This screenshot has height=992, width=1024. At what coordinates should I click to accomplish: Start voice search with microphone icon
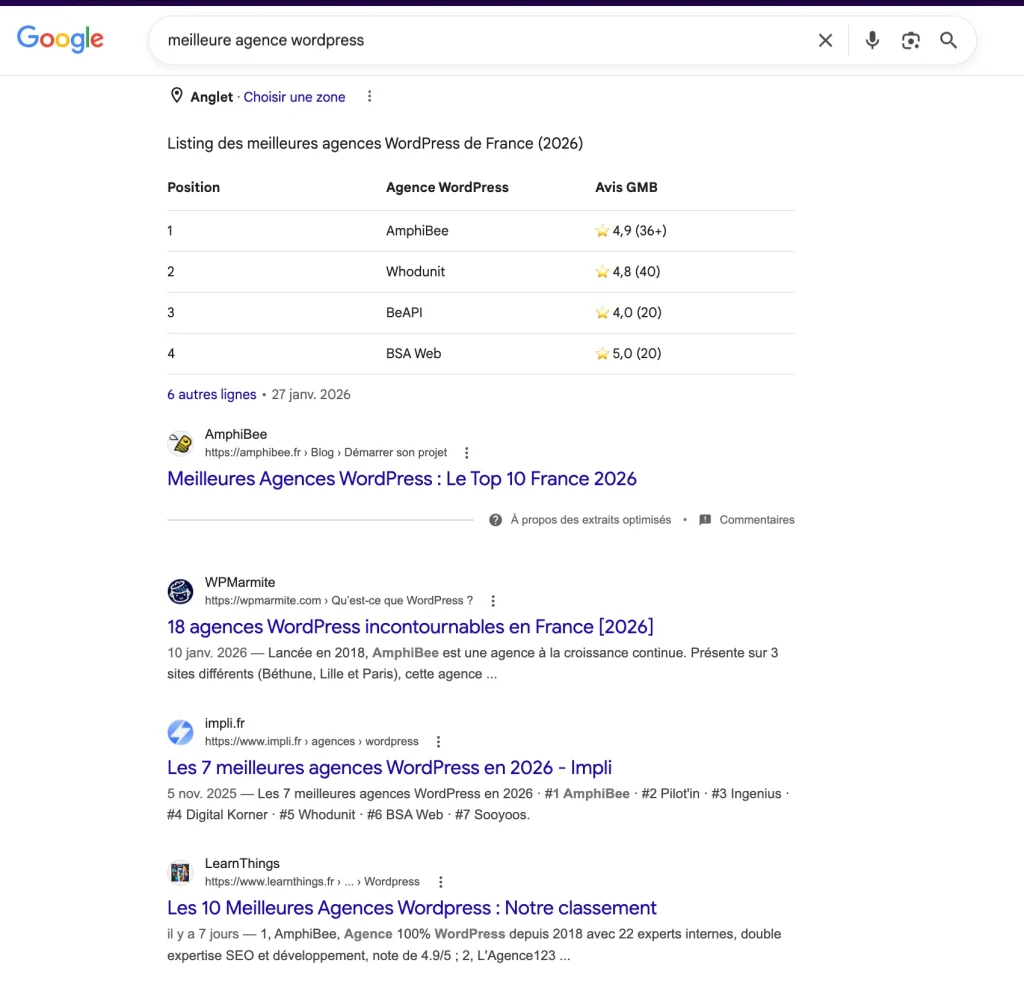click(872, 40)
